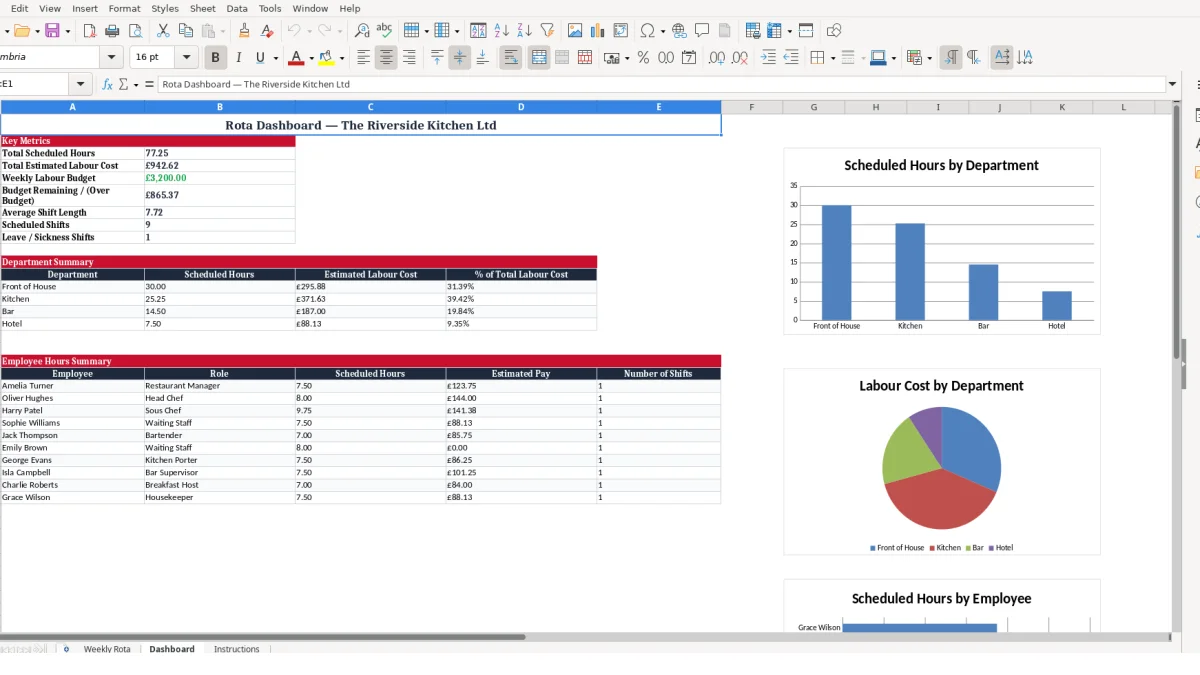Align cell text left

364,58
